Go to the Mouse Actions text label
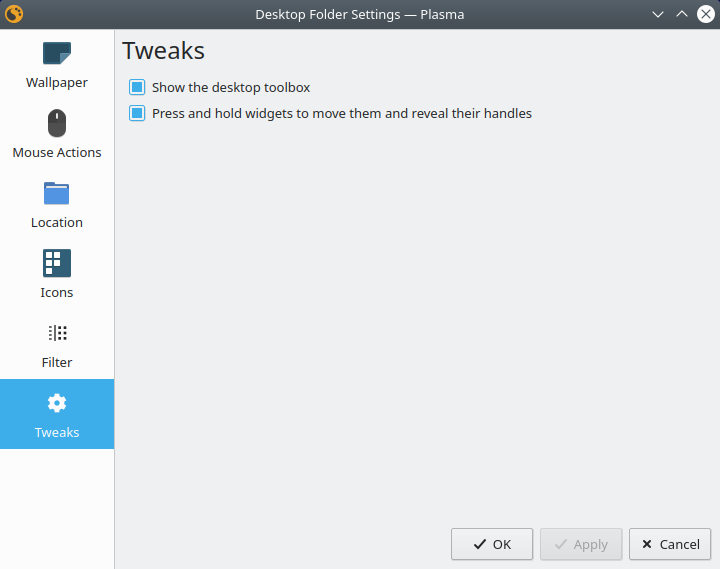The image size is (720, 569). pyautogui.click(x=57, y=153)
